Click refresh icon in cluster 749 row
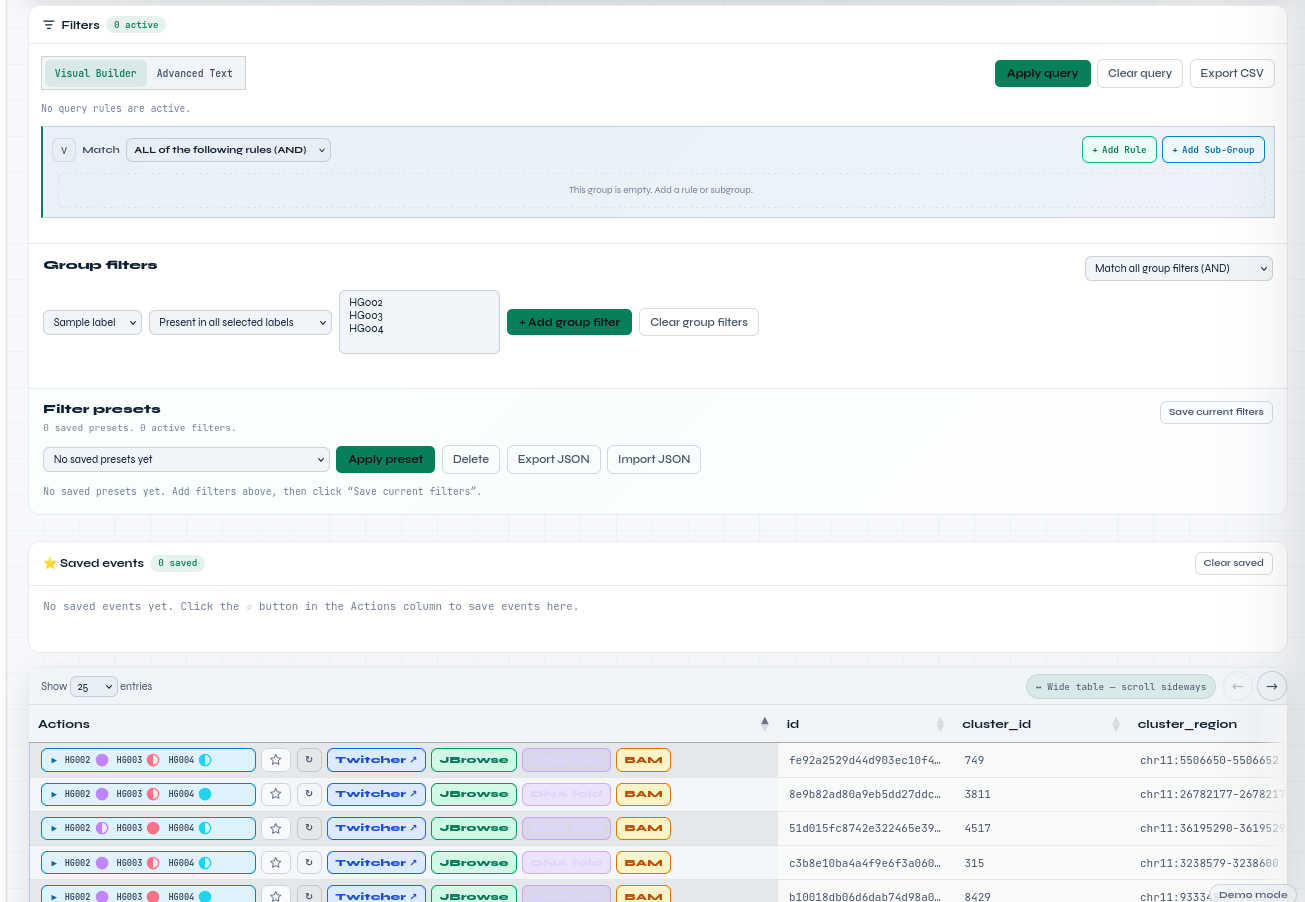Viewport: 1305px width, 902px height. click(309, 760)
